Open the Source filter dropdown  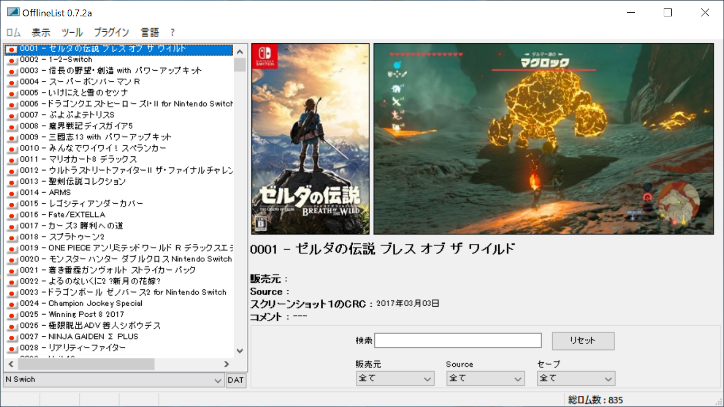[485, 378]
